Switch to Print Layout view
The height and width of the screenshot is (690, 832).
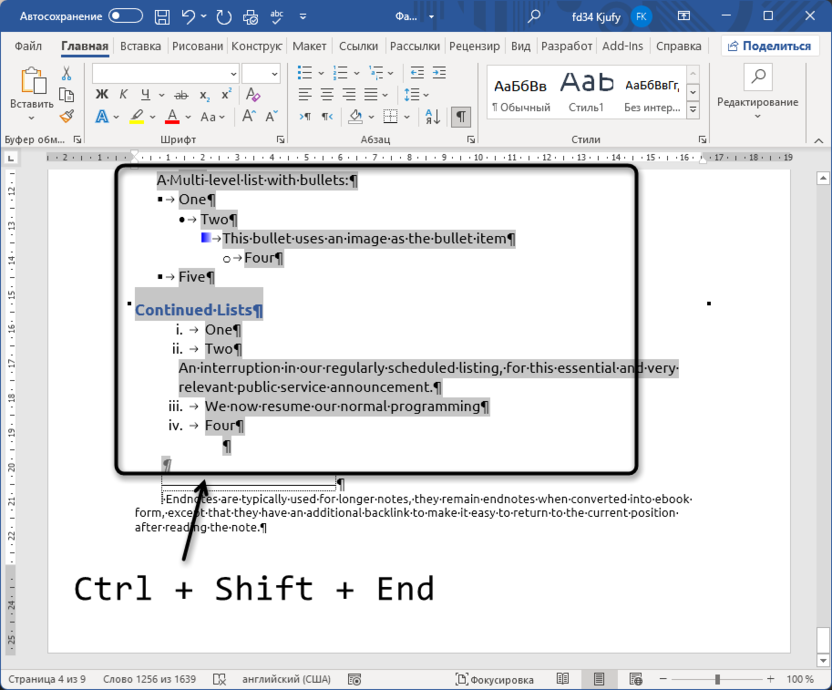click(599, 679)
